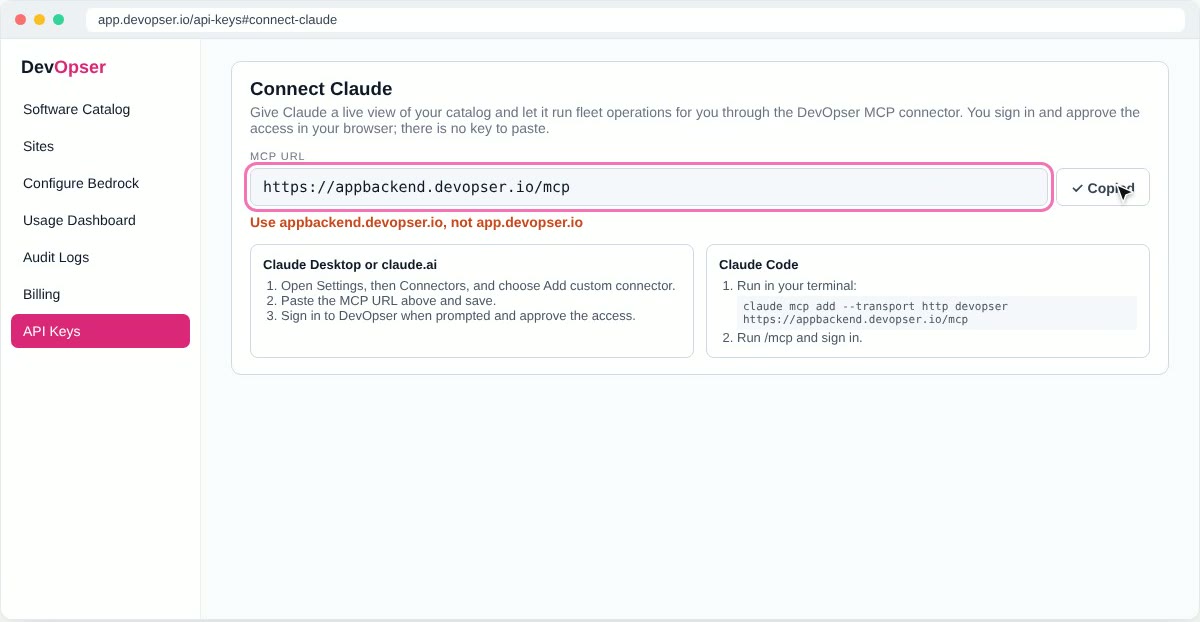The image size is (1200, 622).
Task: Click the Connect Claude heading
Action: click(321, 89)
